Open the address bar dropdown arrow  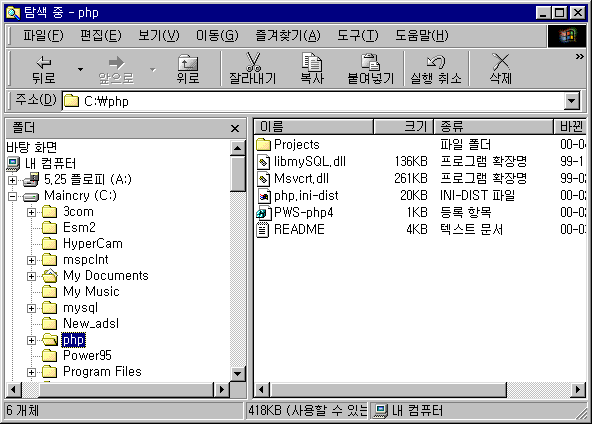tap(572, 101)
